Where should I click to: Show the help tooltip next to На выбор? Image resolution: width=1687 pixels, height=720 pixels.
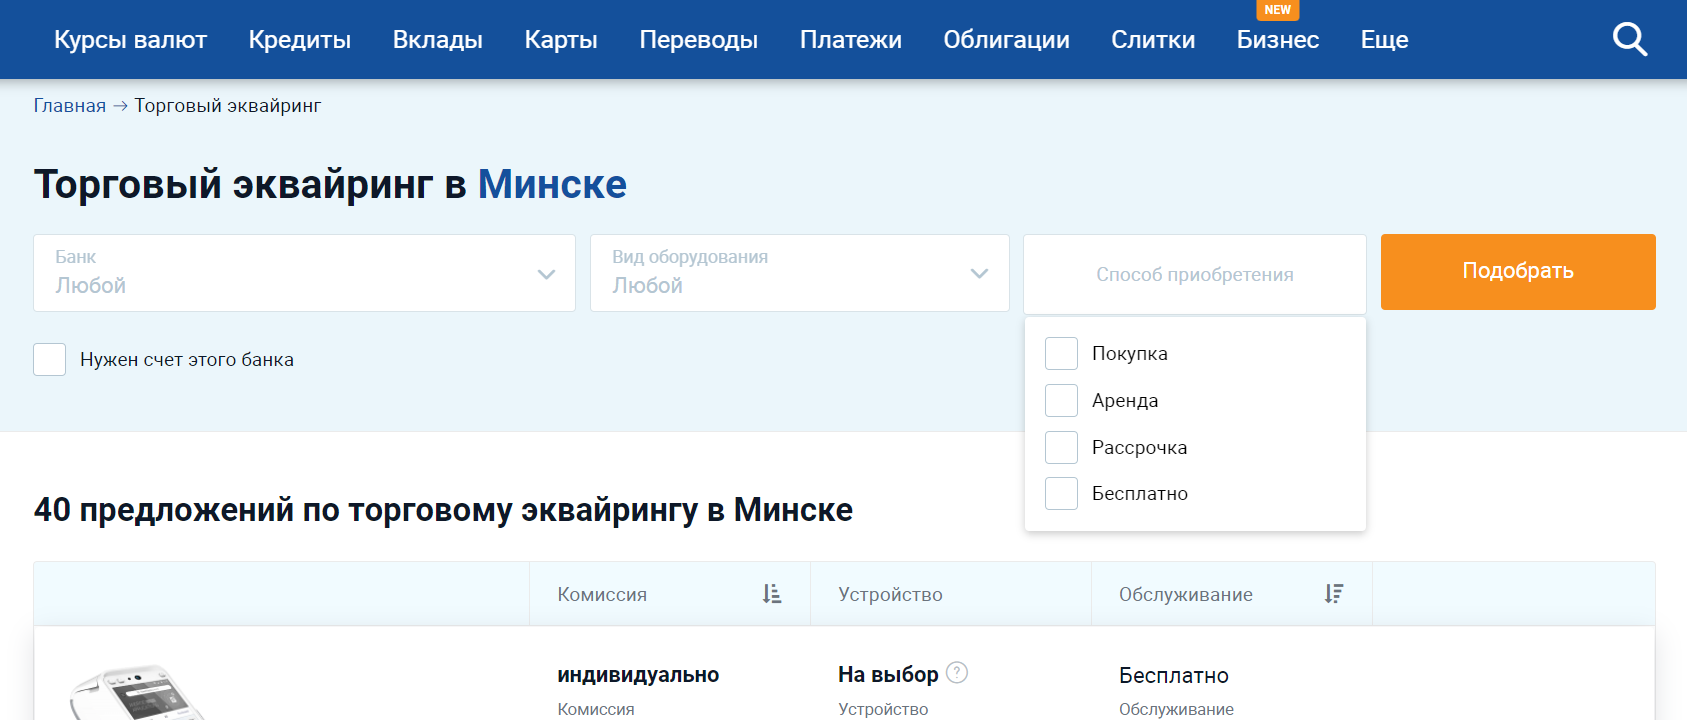tap(957, 673)
